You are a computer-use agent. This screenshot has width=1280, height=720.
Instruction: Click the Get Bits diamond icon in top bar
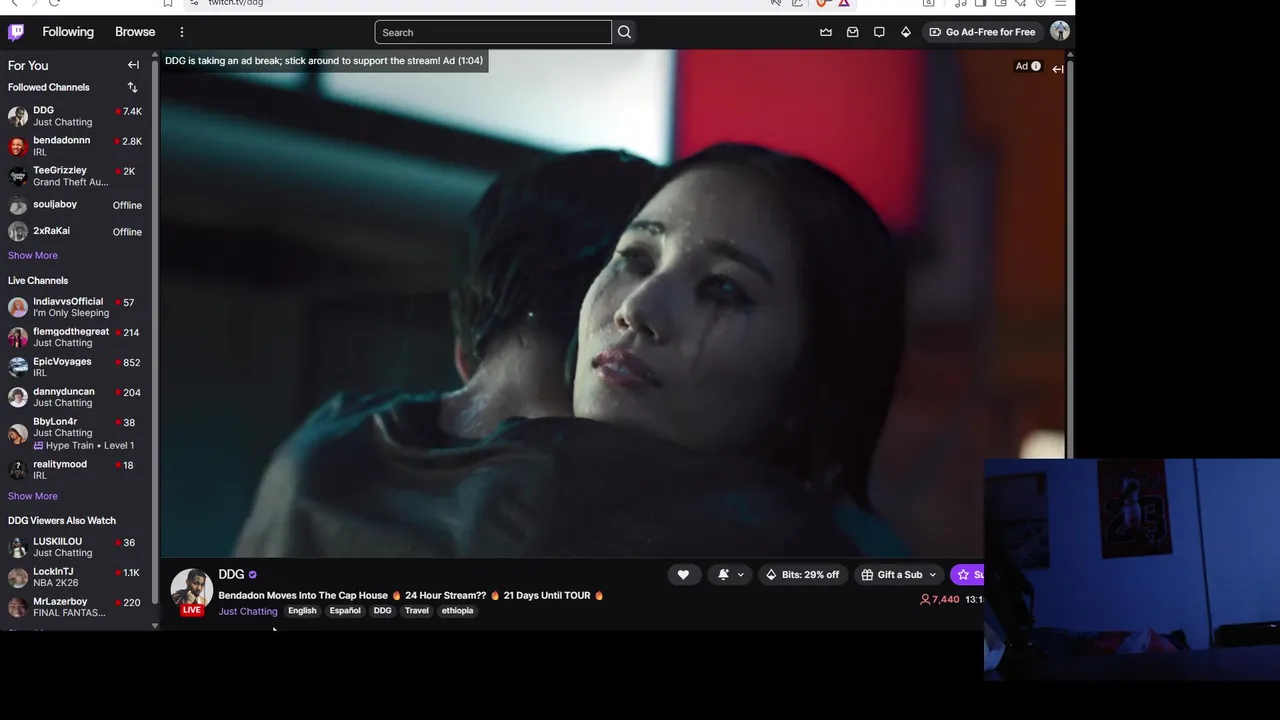click(906, 32)
